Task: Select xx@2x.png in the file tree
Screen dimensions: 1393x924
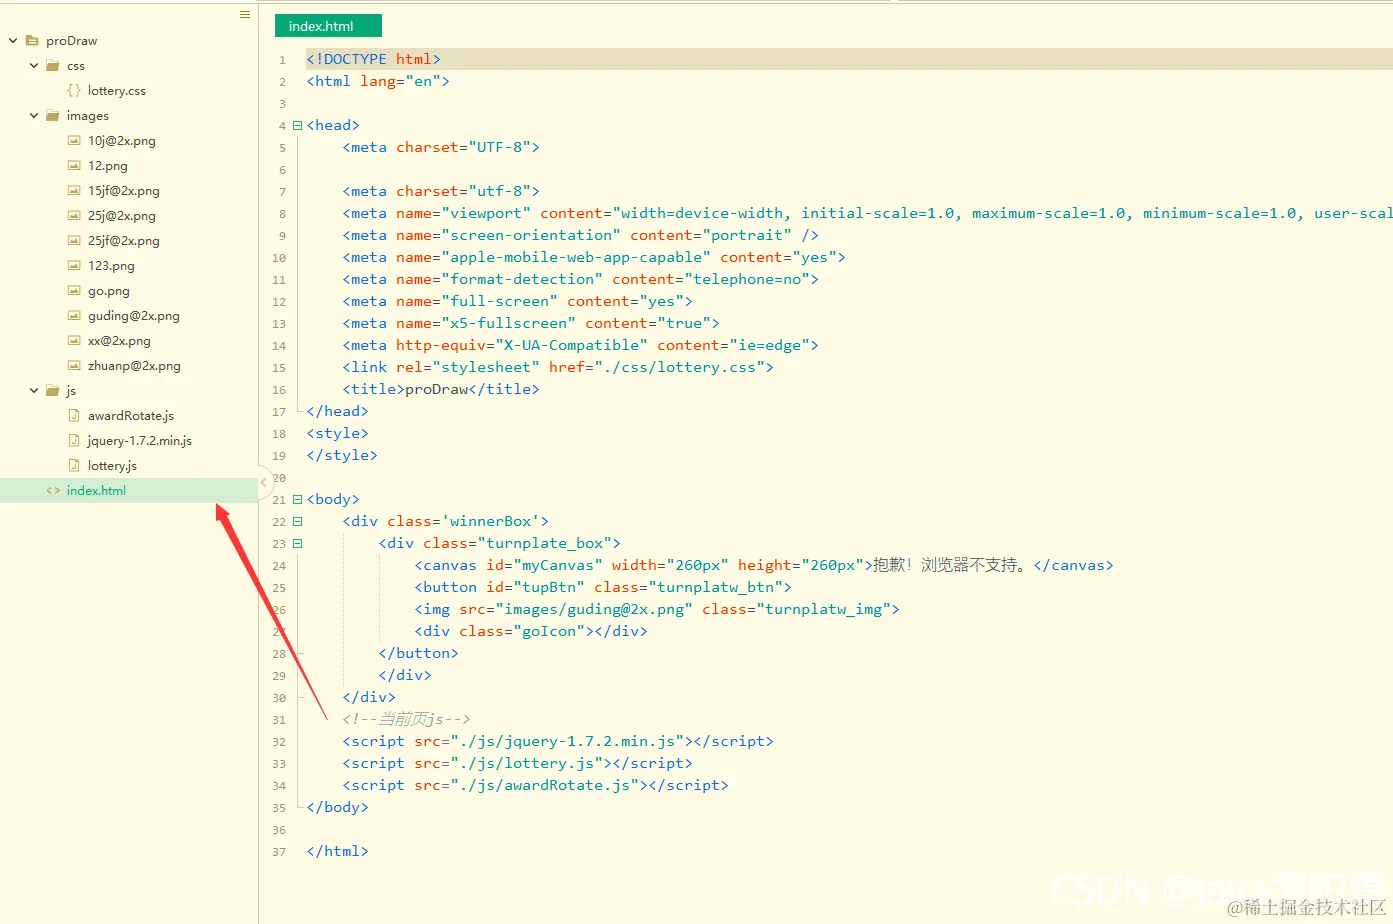Action: pyautogui.click(x=119, y=341)
